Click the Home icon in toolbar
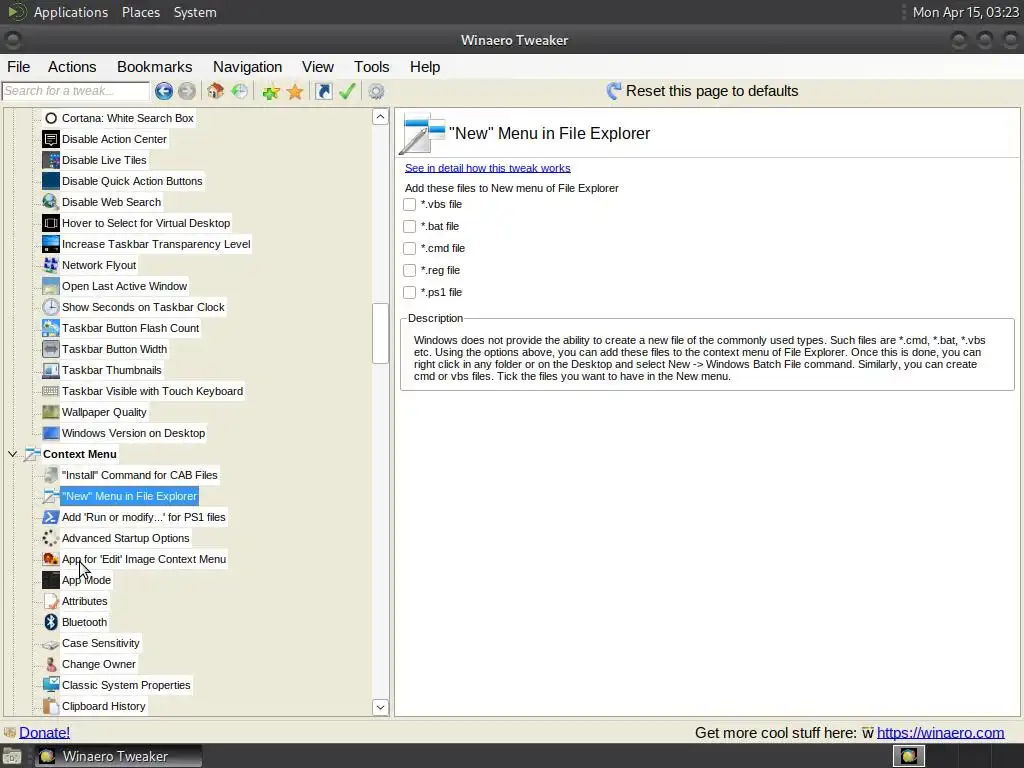This screenshot has width=1024, height=768. [x=216, y=91]
